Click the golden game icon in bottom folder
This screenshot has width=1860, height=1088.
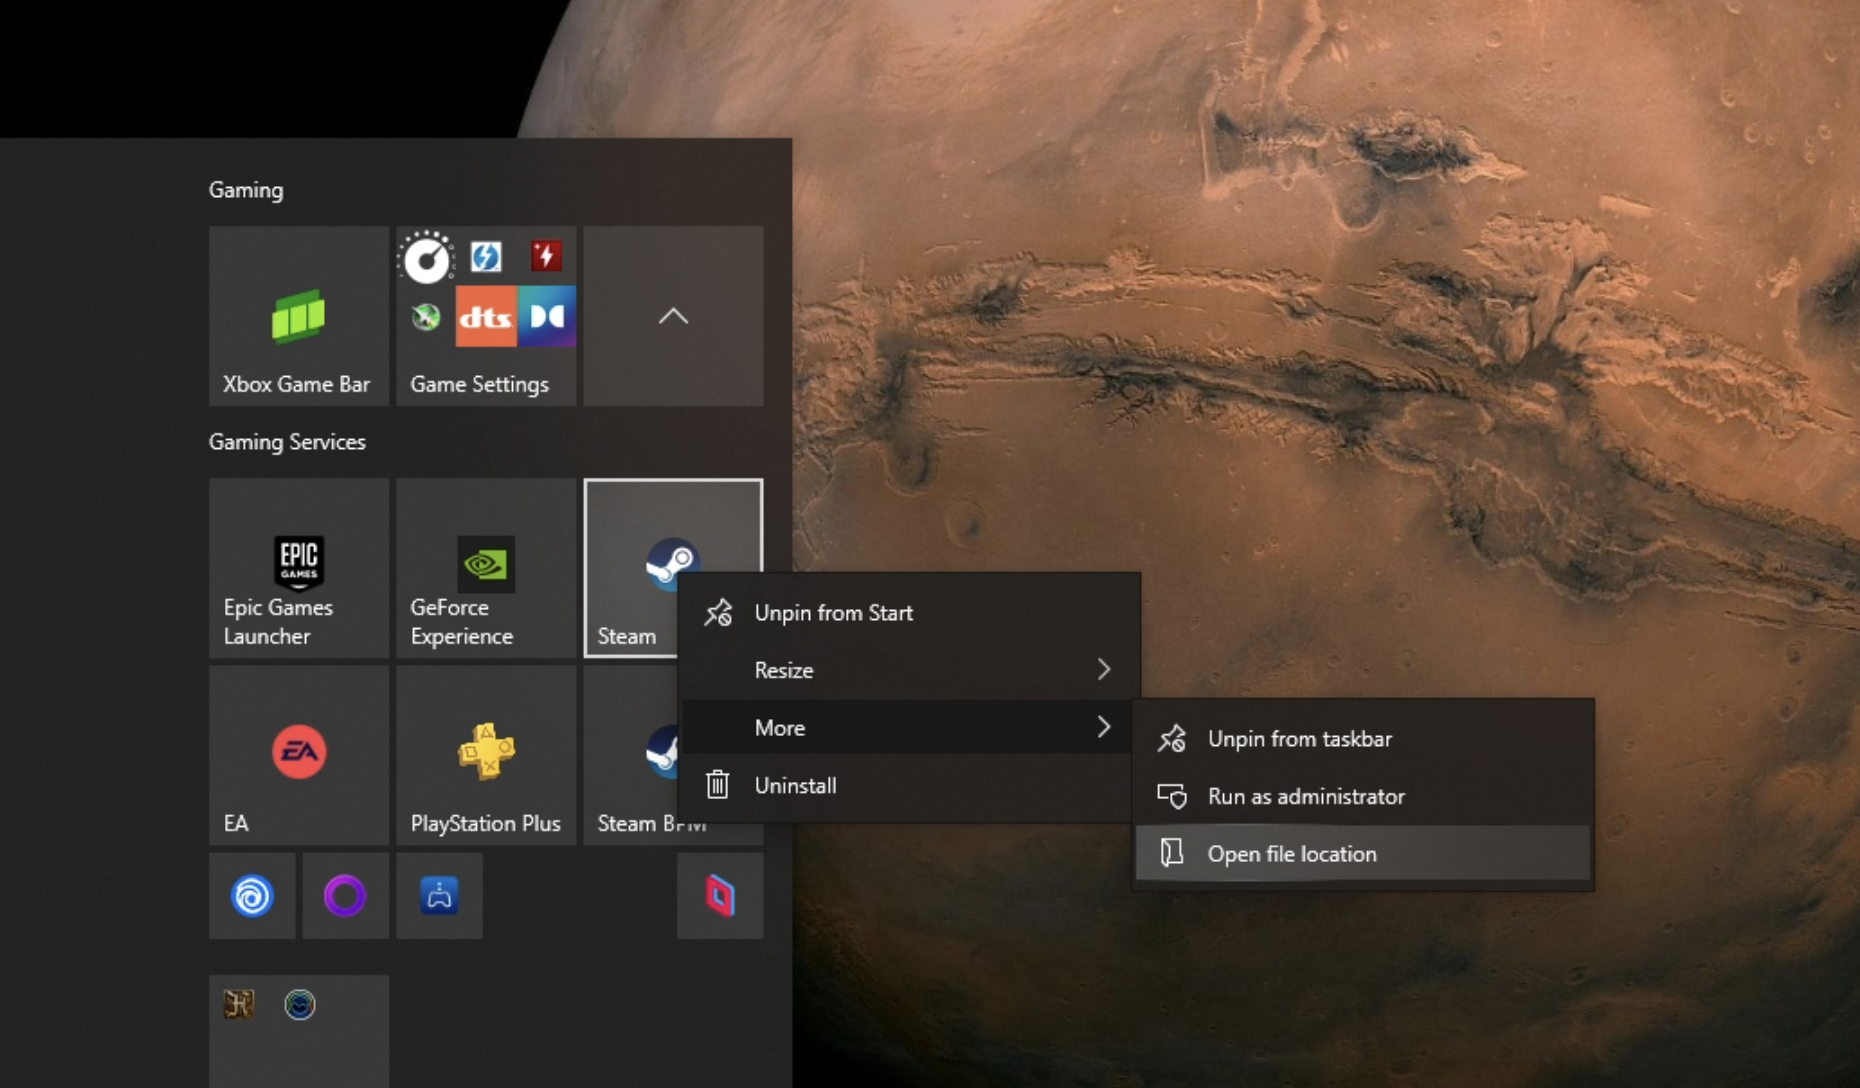[239, 1004]
